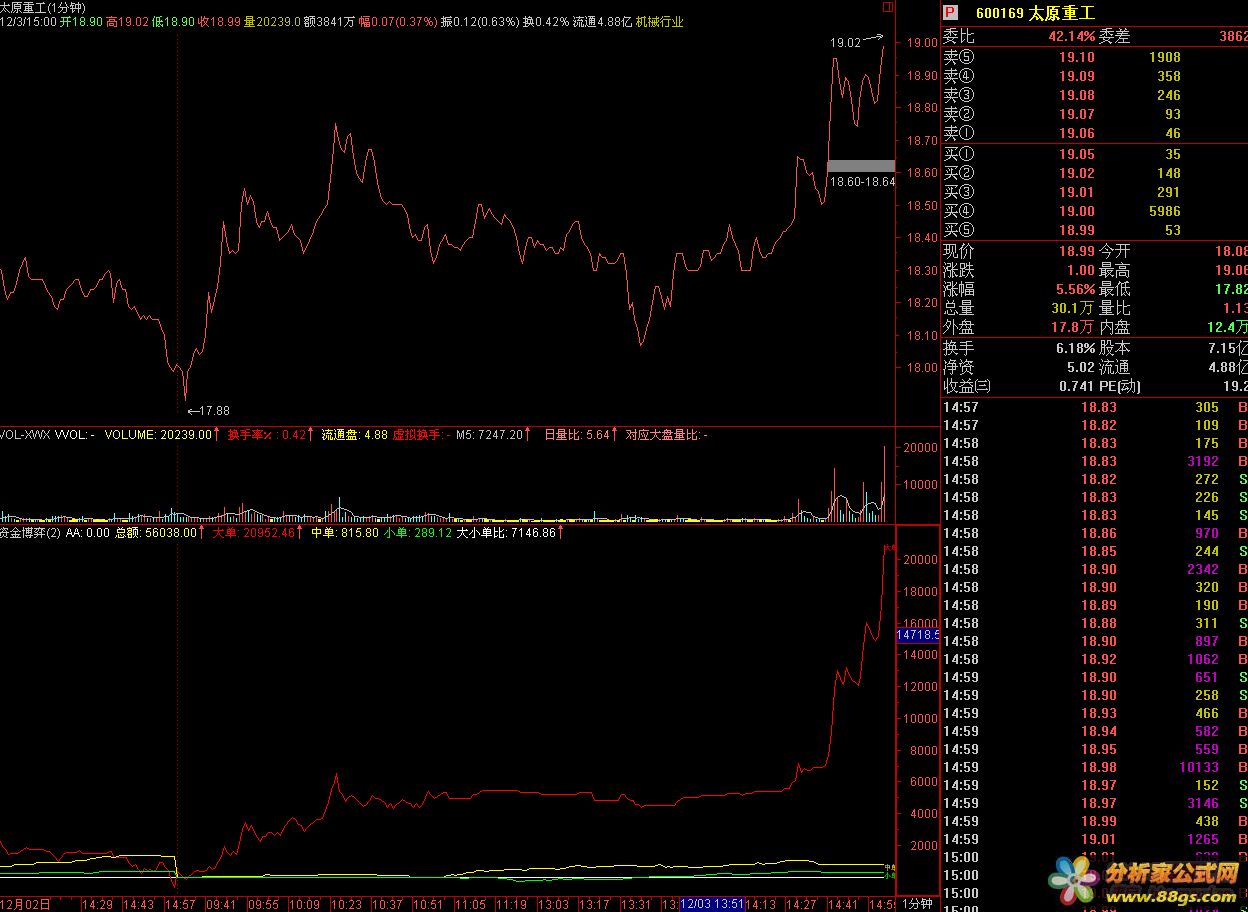Select the 14:58 trade with 3192 lots
1248x912 pixels.
click(1094, 461)
